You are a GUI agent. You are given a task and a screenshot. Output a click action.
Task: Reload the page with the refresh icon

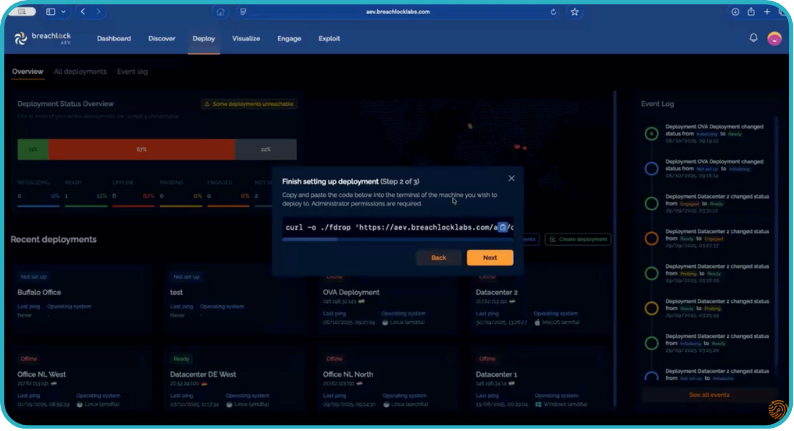point(553,12)
